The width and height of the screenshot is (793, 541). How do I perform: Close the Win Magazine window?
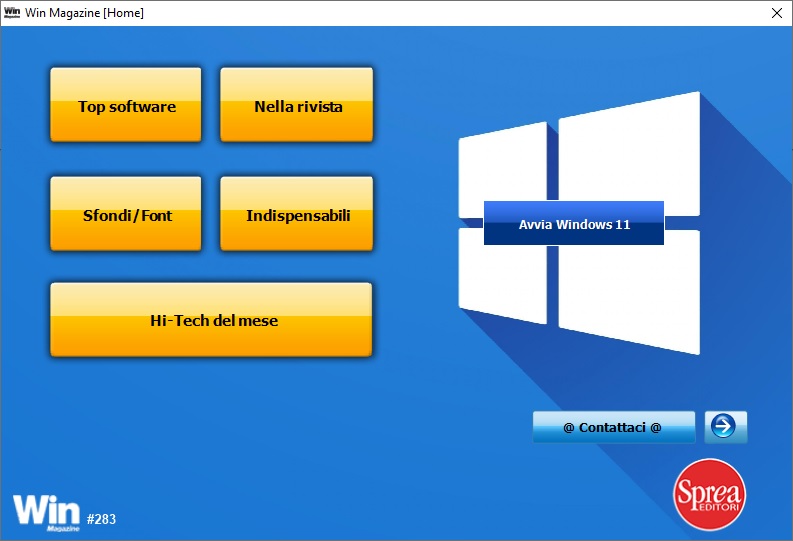pyautogui.click(x=777, y=13)
